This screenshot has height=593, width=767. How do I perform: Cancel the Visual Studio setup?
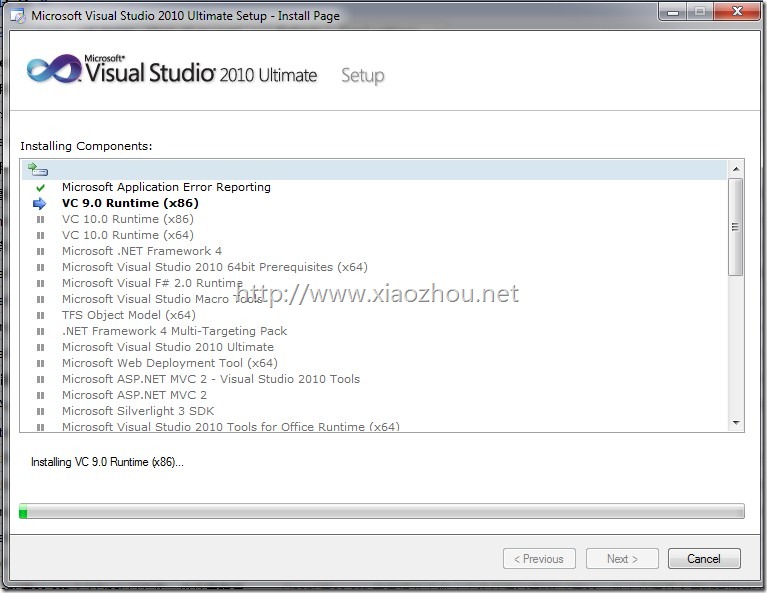point(704,559)
